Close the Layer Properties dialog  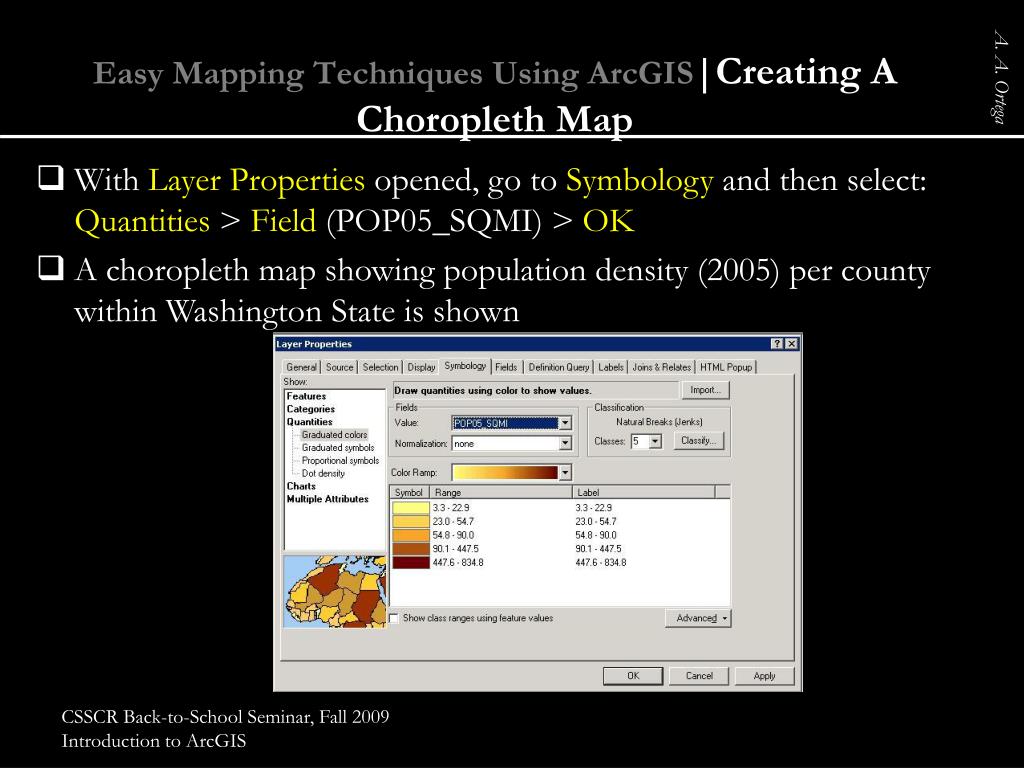click(791, 344)
